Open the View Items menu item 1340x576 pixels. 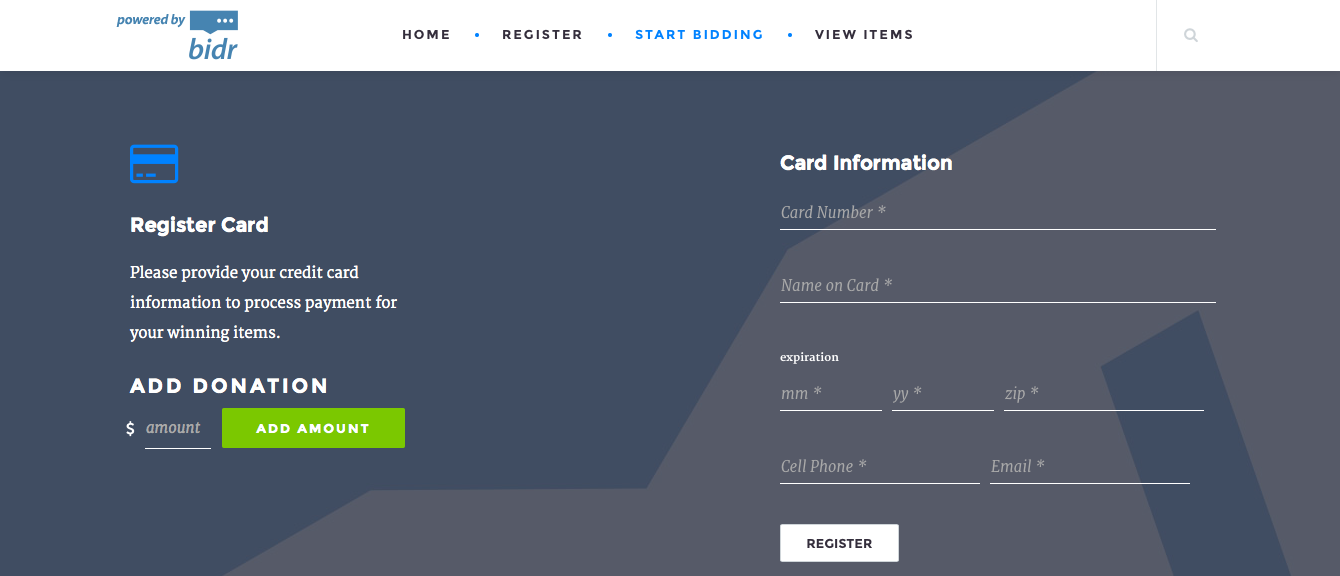(x=864, y=35)
